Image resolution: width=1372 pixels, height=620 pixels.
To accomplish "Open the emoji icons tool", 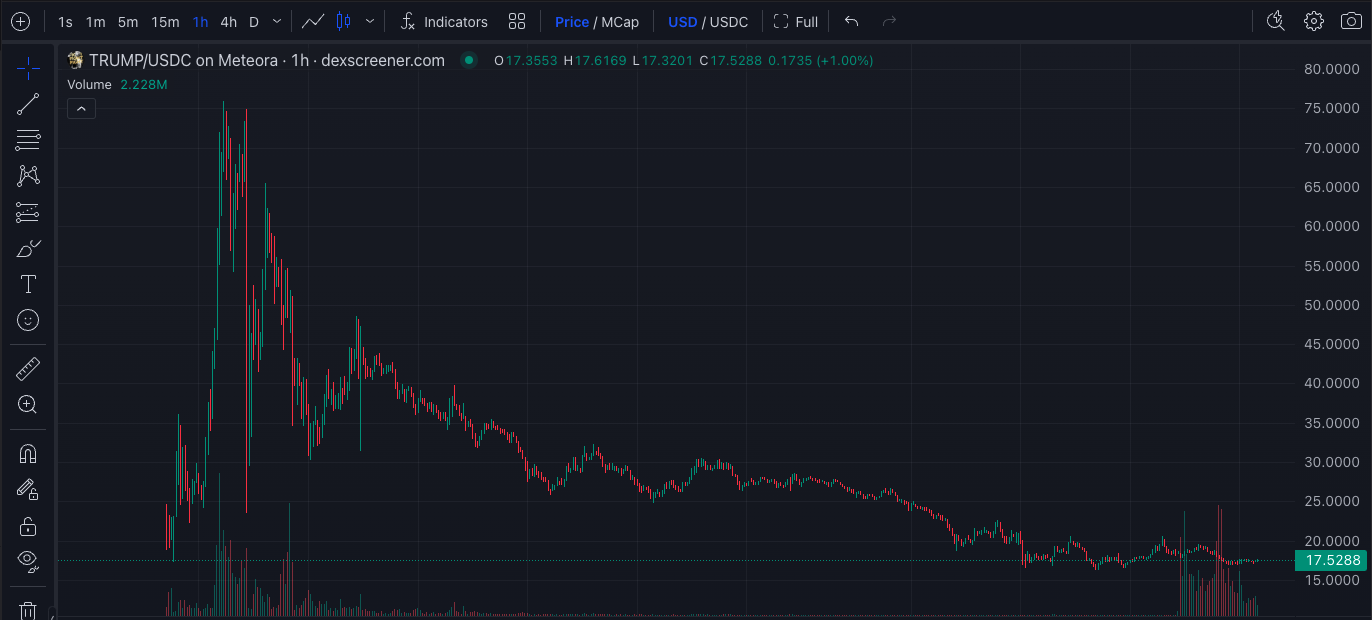I will coord(28,320).
